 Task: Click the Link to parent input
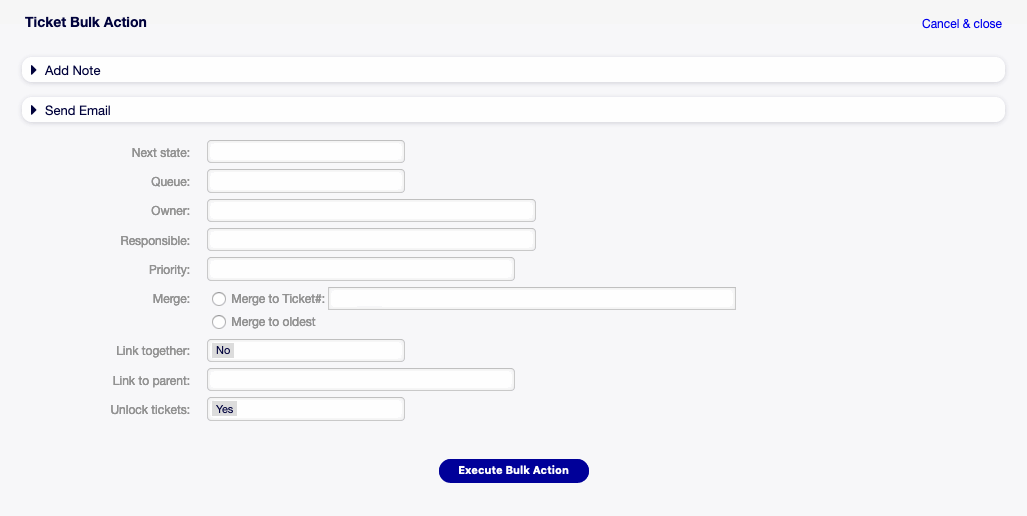pyautogui.click(x=360, y=380)
